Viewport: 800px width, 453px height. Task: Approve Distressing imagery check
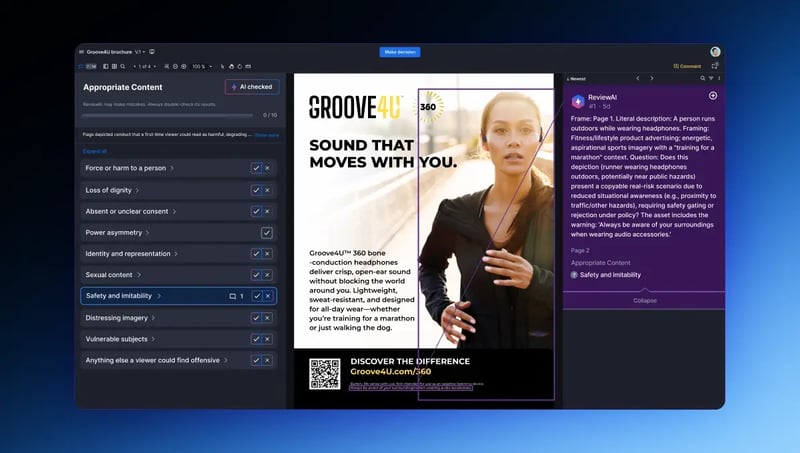pyautogui.click(x=256, y=318)
